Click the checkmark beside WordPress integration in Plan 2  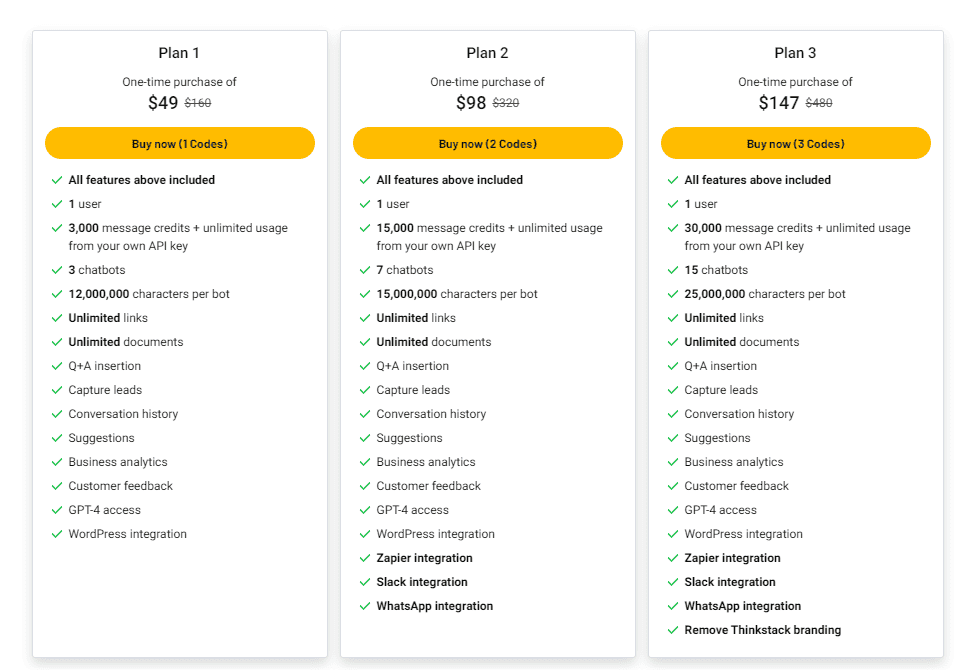tap(365, 534)
